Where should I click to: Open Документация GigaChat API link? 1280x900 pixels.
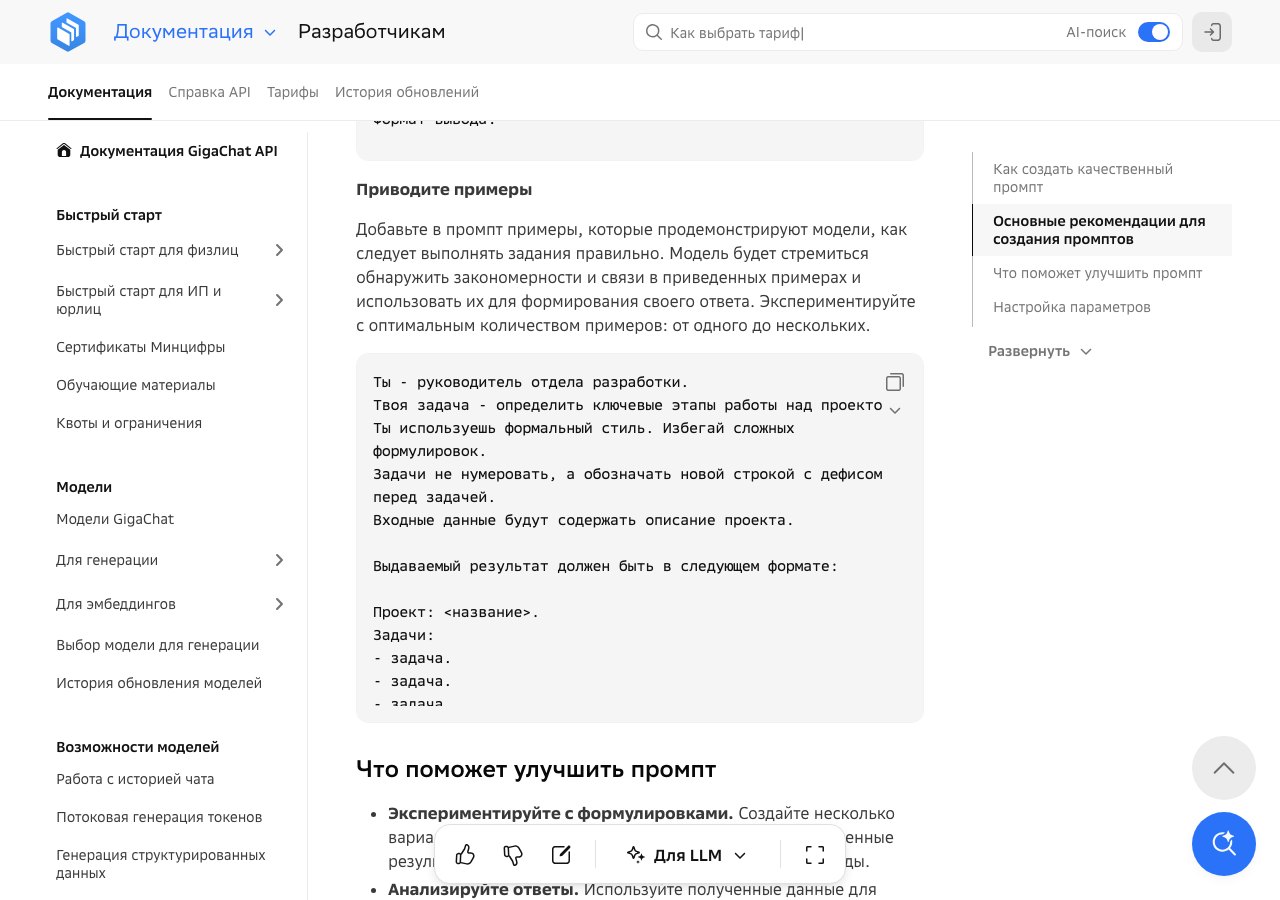coord(179,151)
